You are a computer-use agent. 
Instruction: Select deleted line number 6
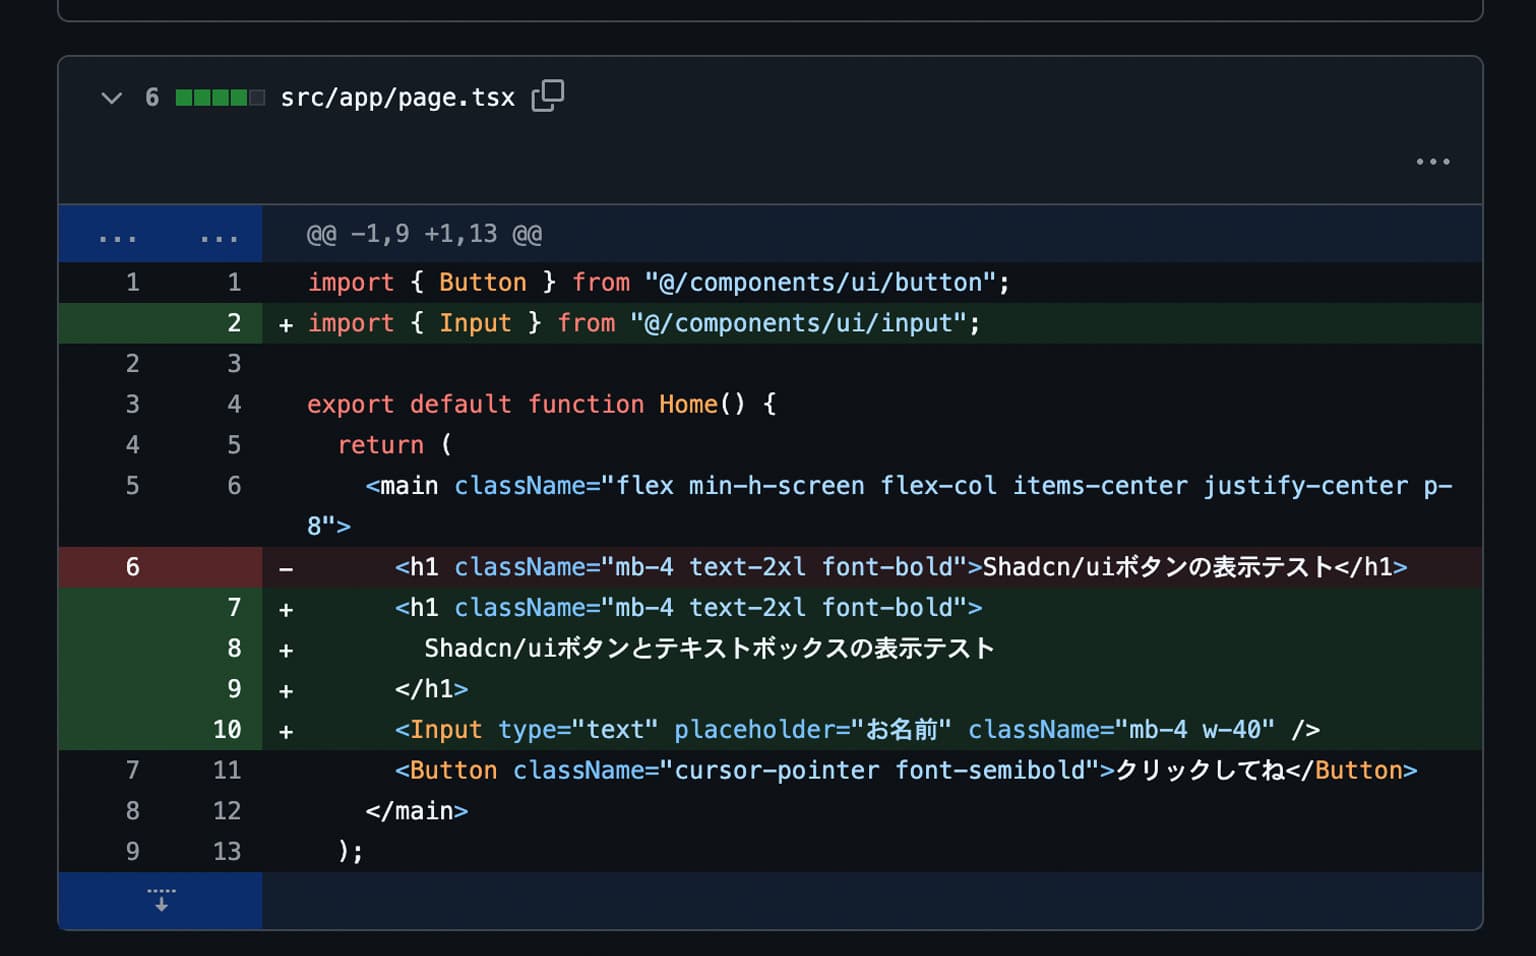[132, 567]
